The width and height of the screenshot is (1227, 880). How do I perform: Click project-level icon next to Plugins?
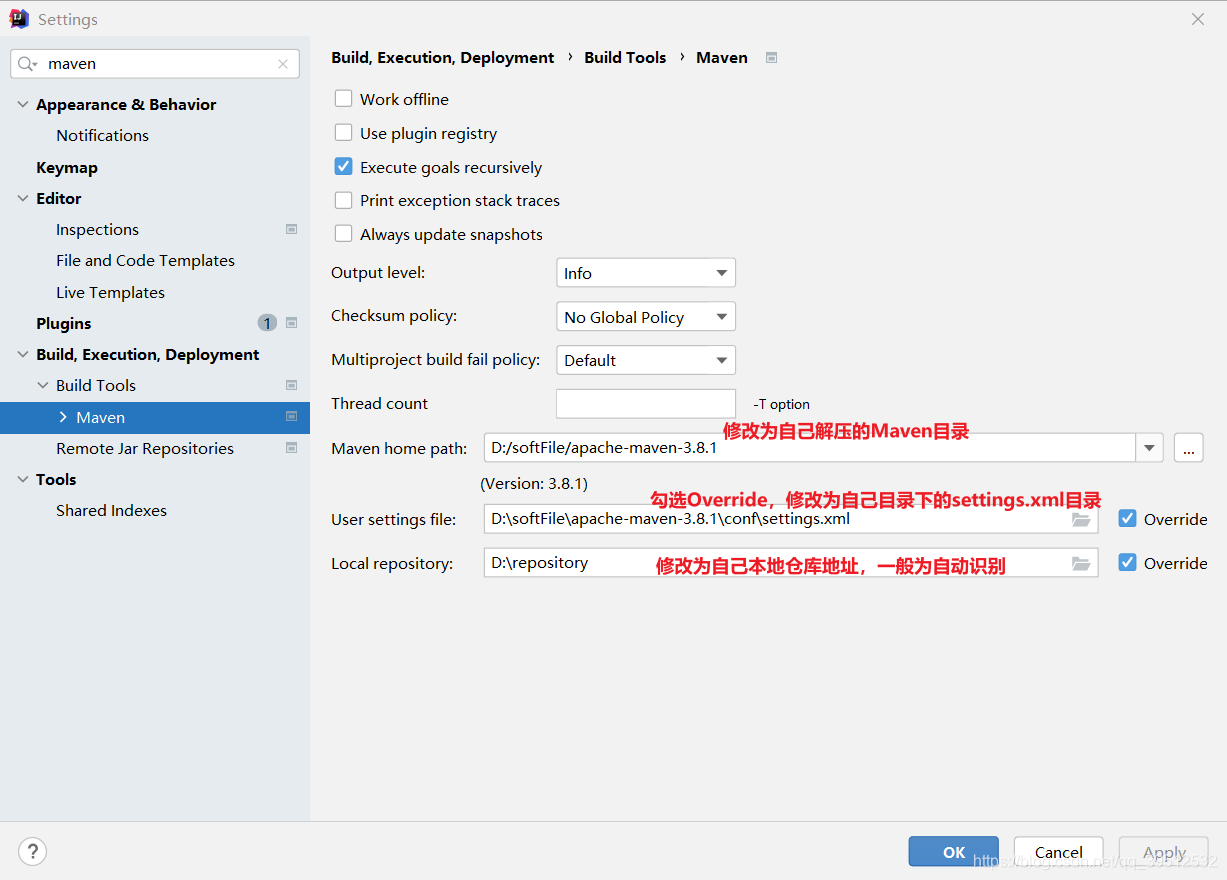(291, 323)
